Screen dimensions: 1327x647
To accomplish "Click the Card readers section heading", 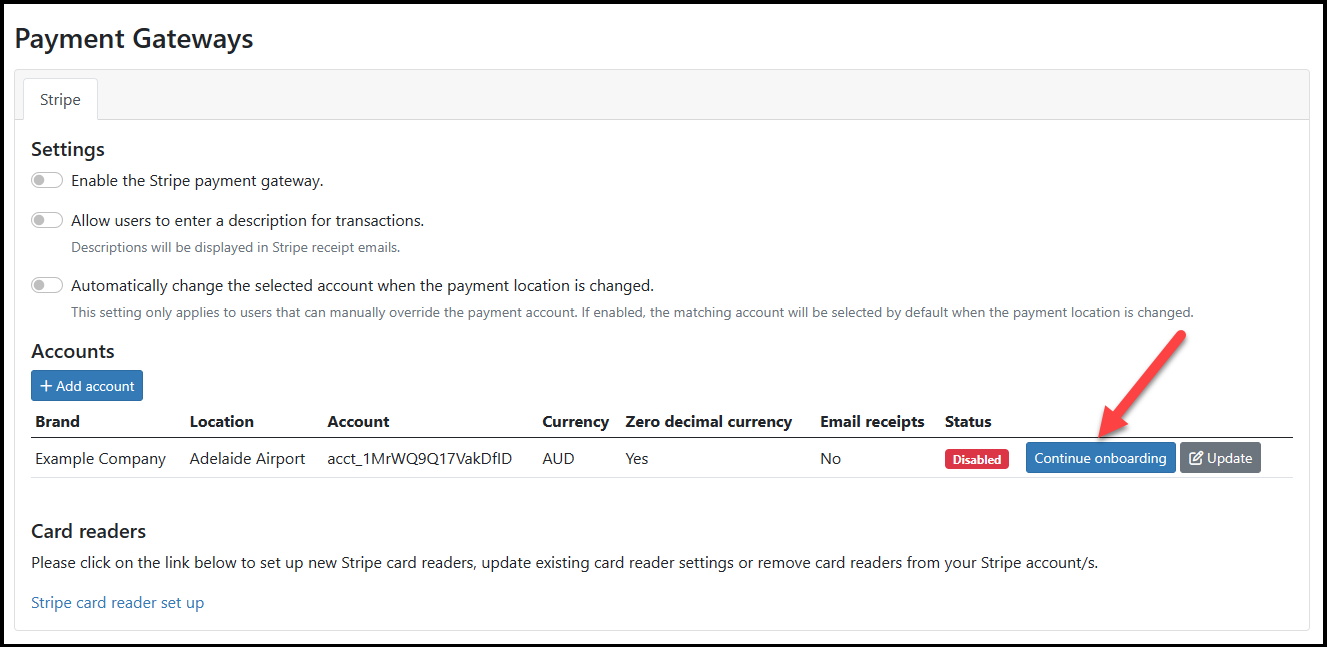I will point(88,531).
